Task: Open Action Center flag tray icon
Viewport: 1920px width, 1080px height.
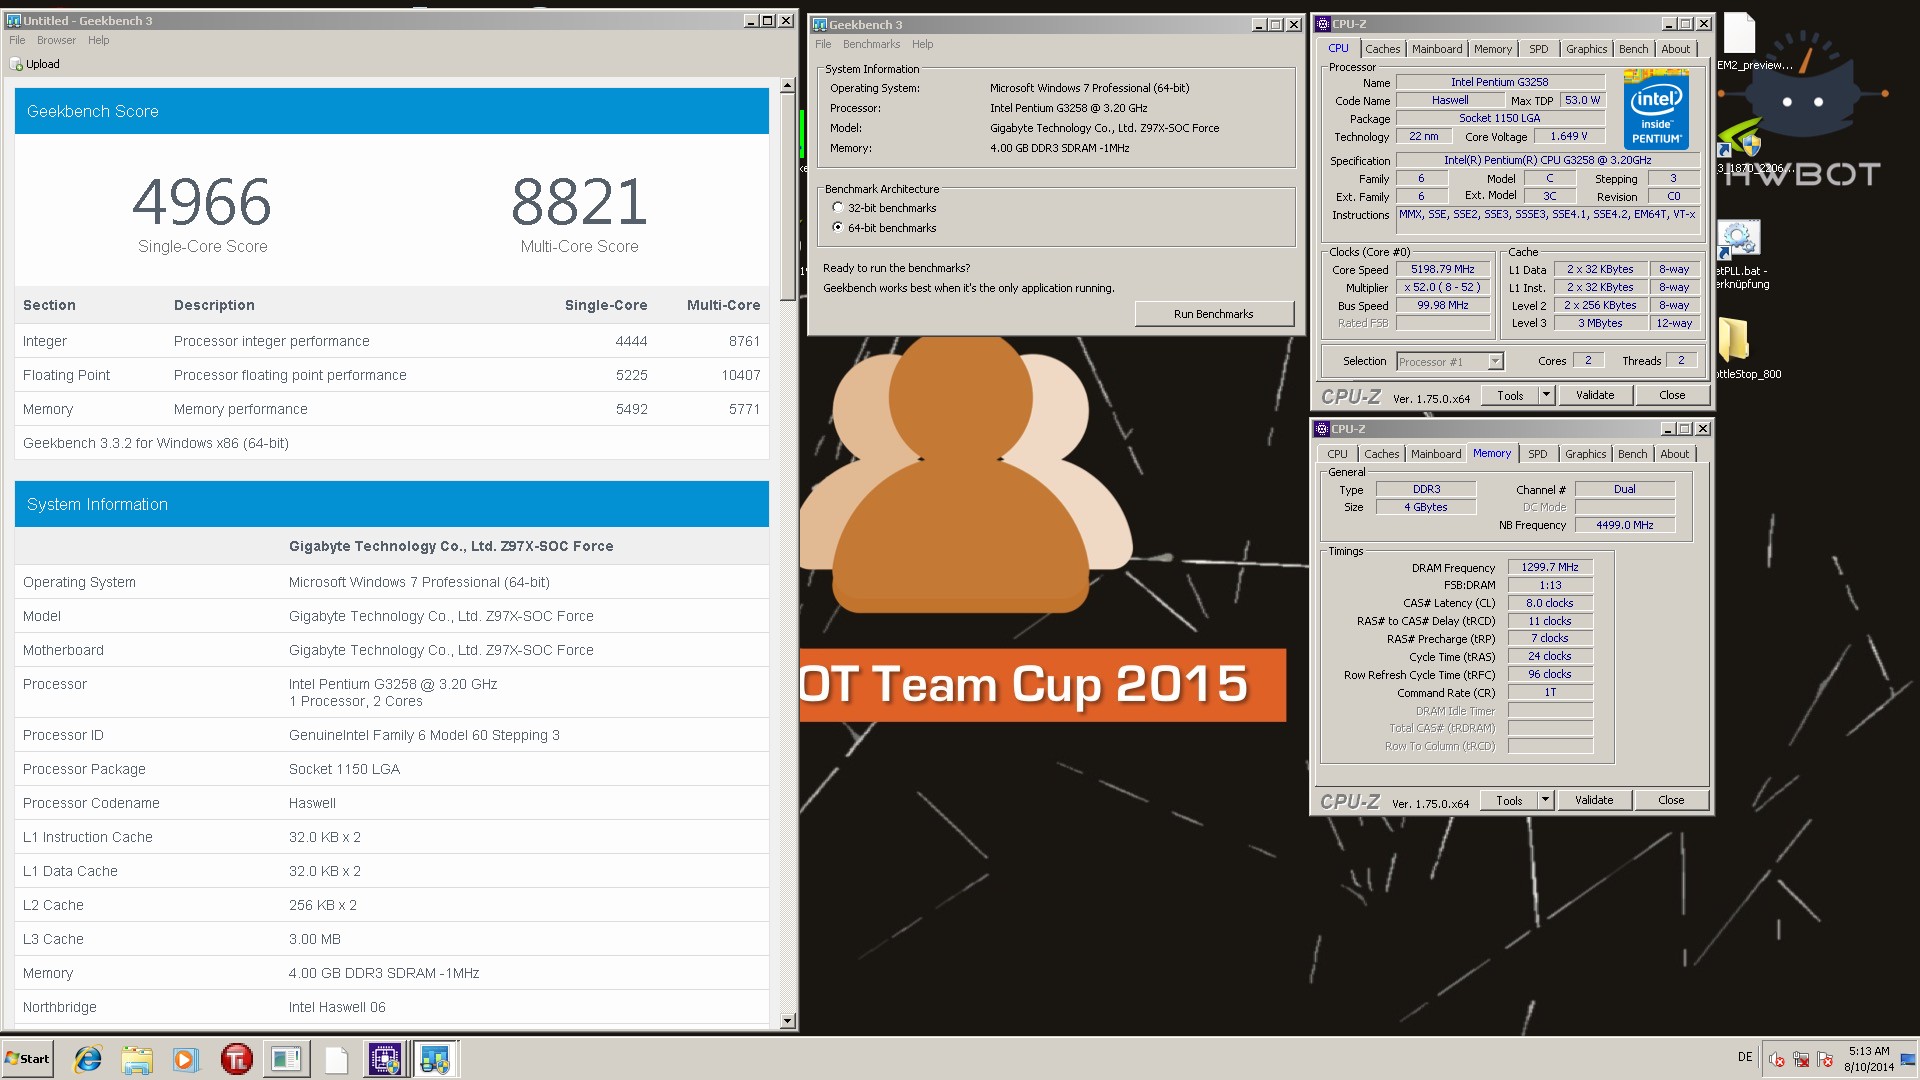Action: [1825, 1059]
